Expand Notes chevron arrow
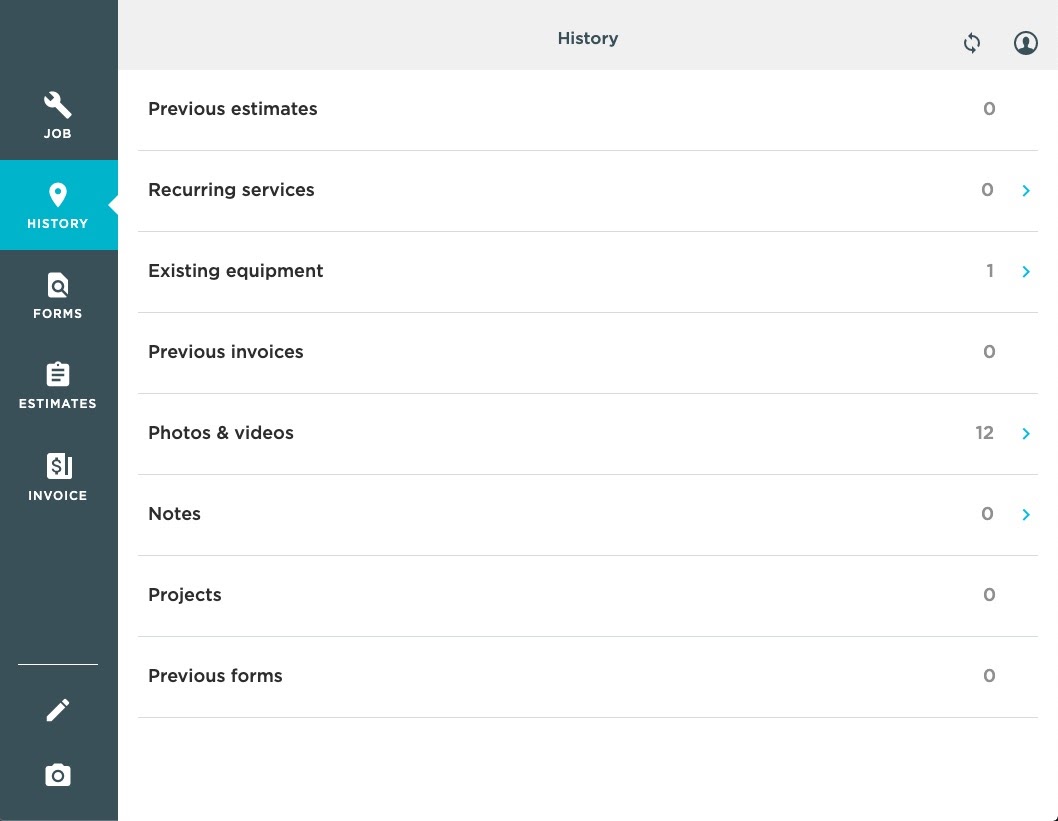The image size is (1058, 821). 1026,514
